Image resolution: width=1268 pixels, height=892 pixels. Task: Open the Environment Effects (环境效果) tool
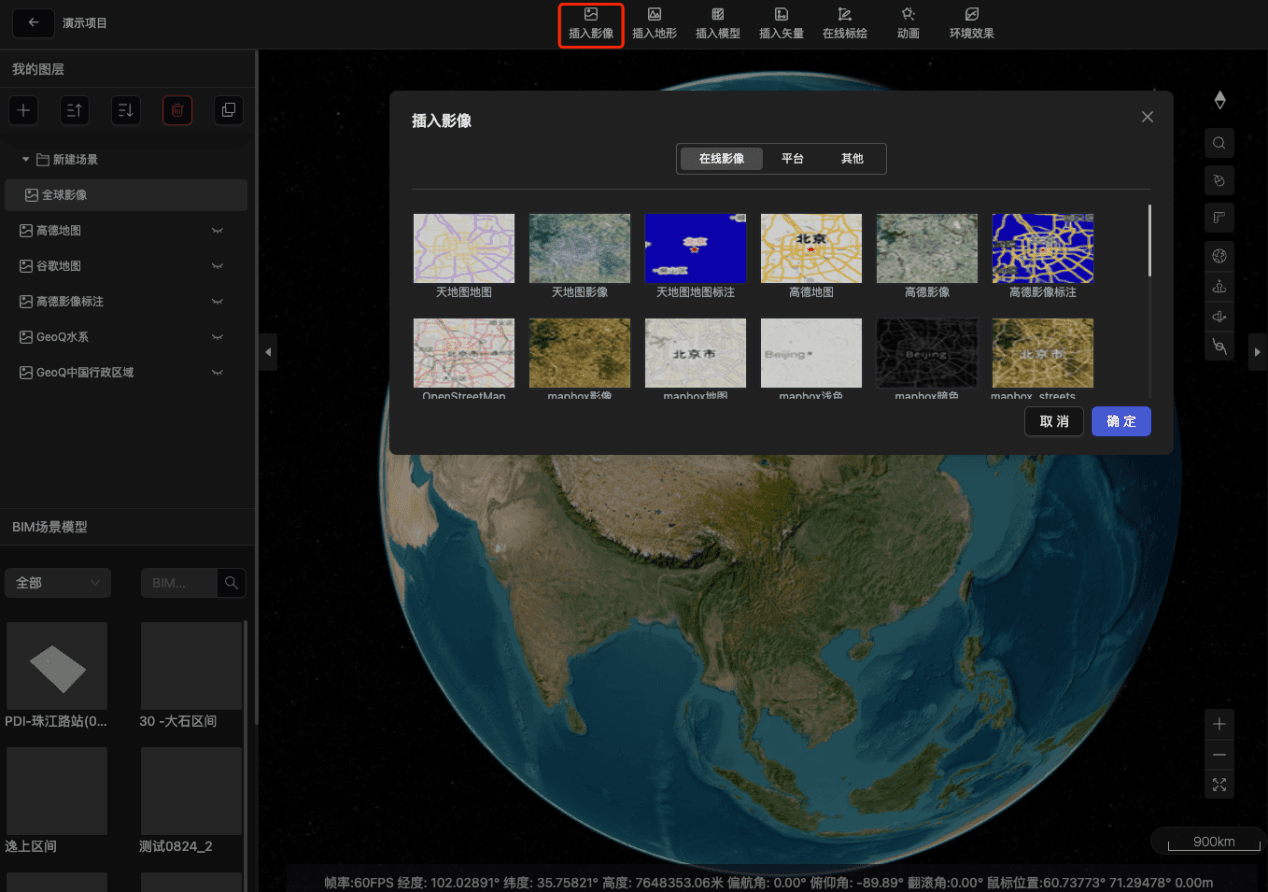[x=971, y=23]
